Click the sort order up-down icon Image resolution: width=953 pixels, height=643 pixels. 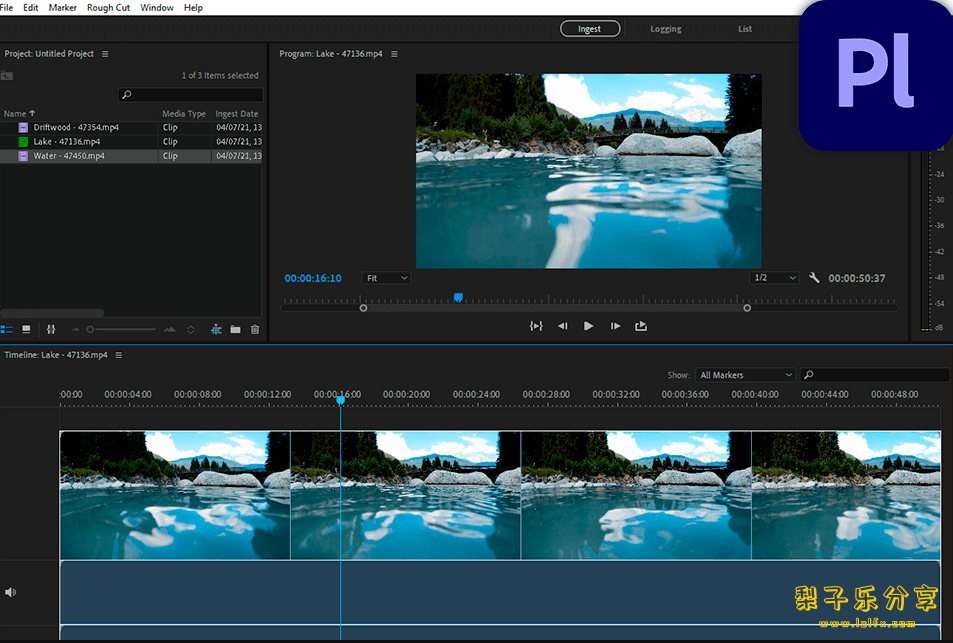point(191,329)
